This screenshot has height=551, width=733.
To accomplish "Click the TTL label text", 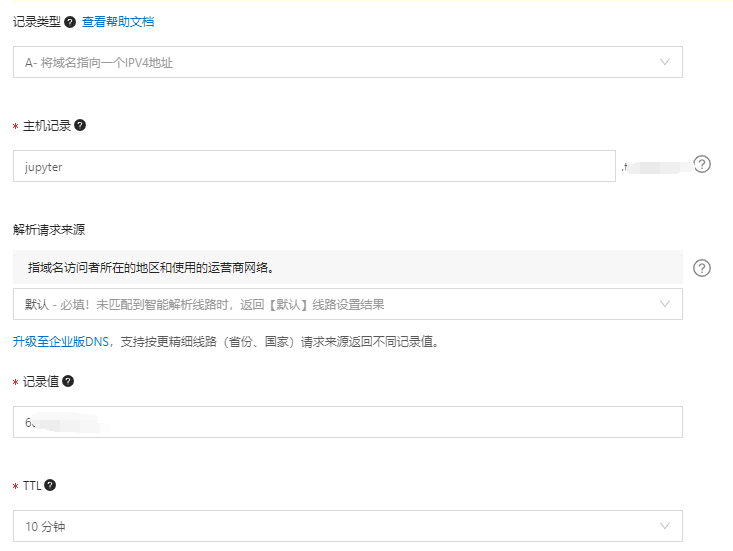I will [x=32, y=485].
